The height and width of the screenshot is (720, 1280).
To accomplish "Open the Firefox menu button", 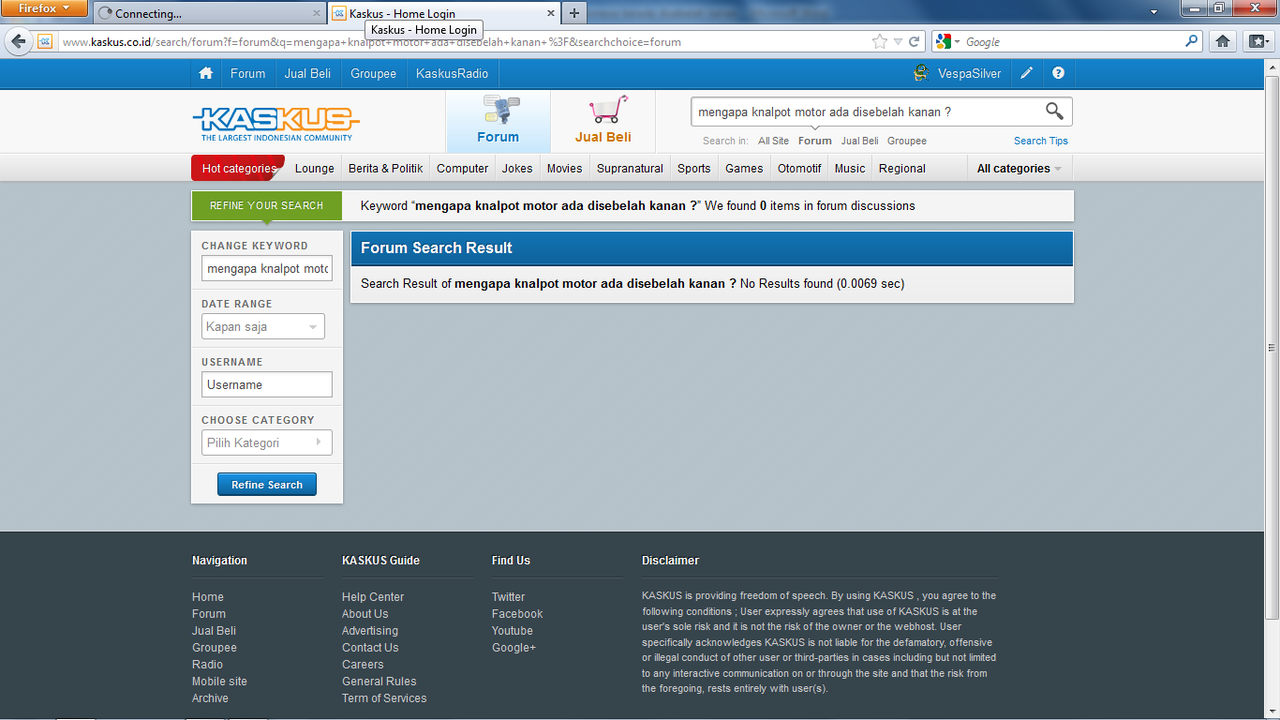I will [x=45, y=9].
